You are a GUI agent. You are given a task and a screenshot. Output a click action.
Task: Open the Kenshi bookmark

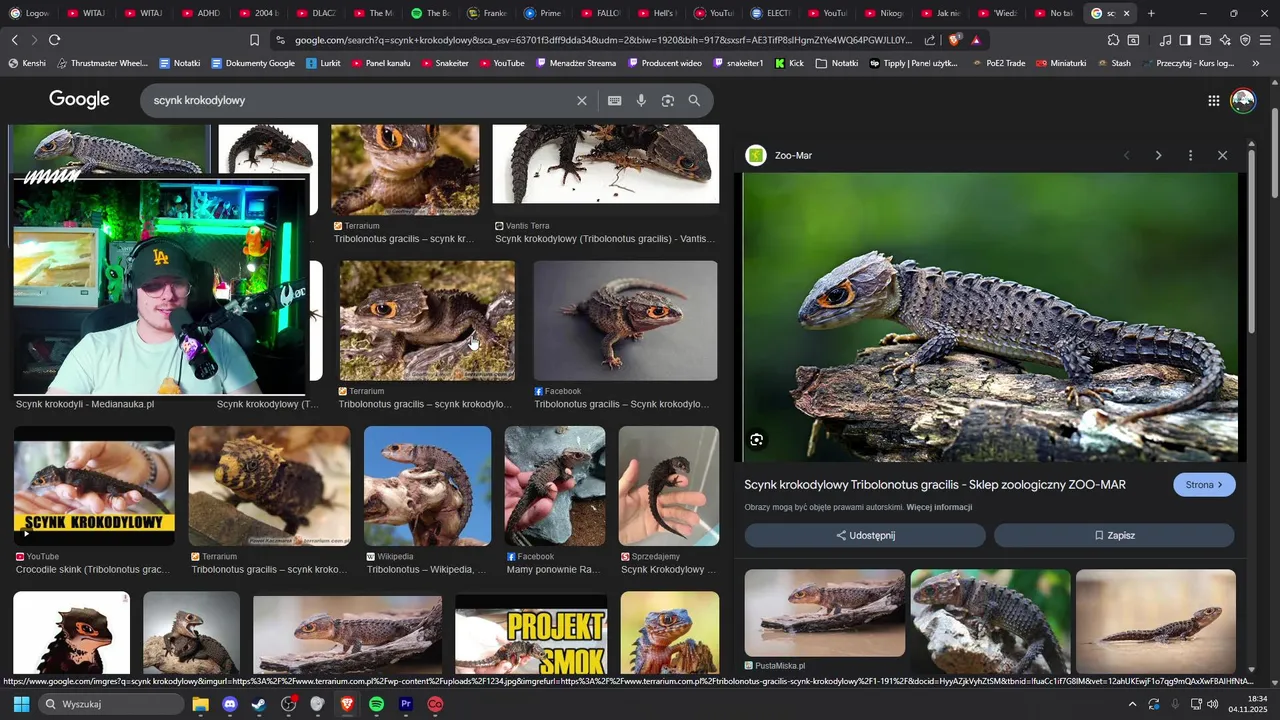pyautogui.click(x=27, y=63)
